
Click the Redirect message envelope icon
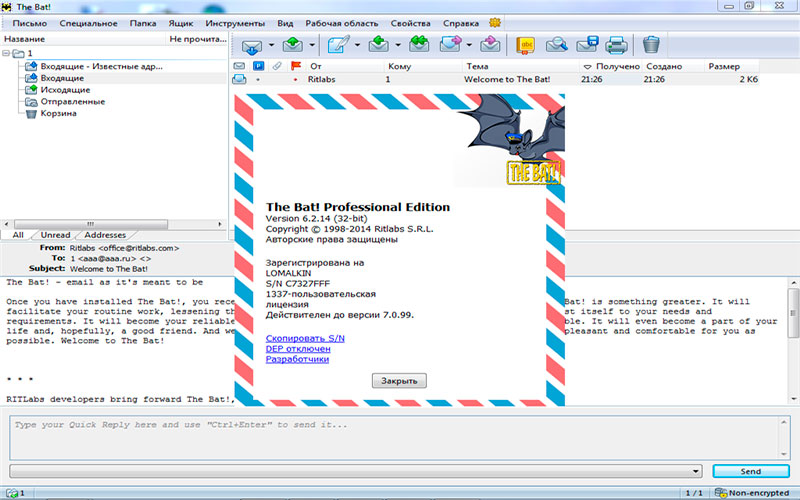490,44
